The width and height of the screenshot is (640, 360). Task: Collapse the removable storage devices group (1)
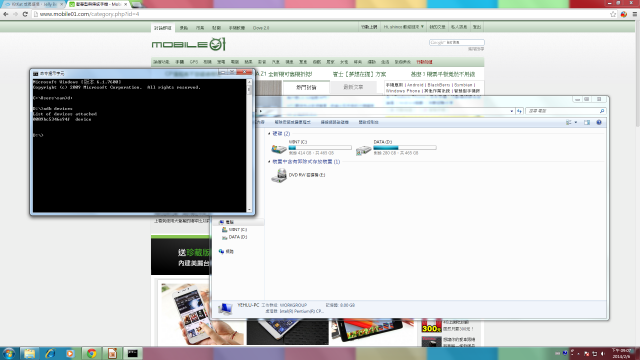(x=269, y=162)
